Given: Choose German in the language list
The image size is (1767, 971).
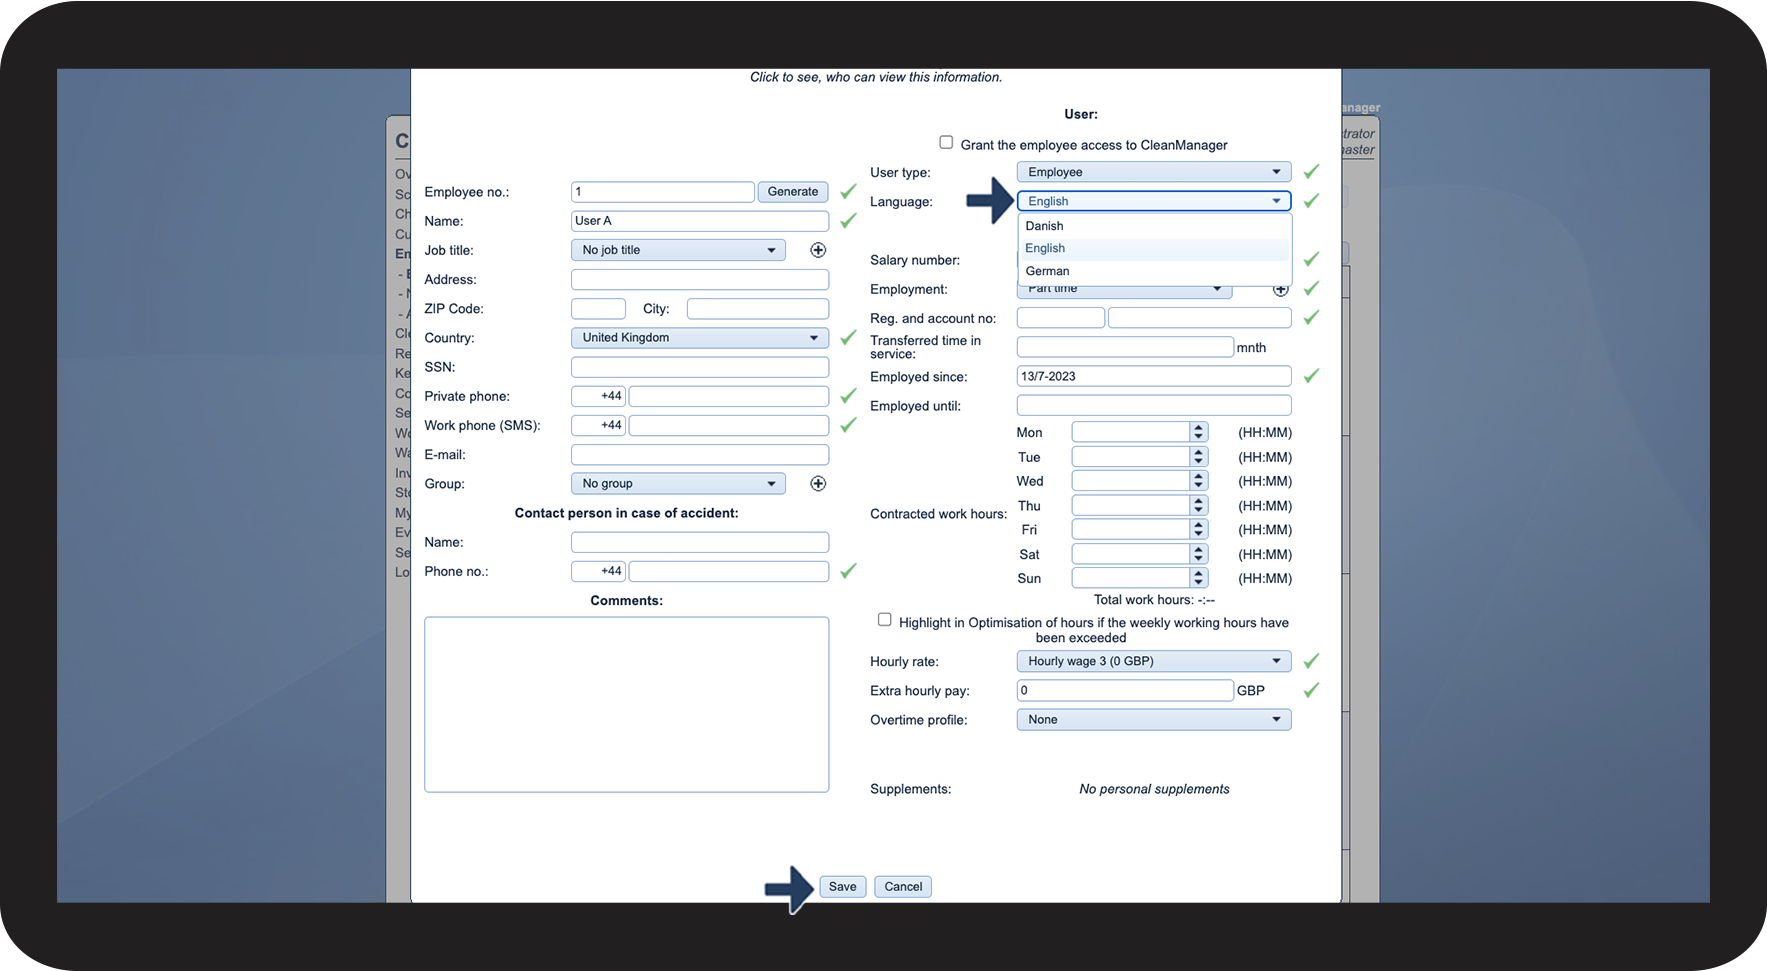Looking at the screenshot, I should click(x=1047, y=271).
